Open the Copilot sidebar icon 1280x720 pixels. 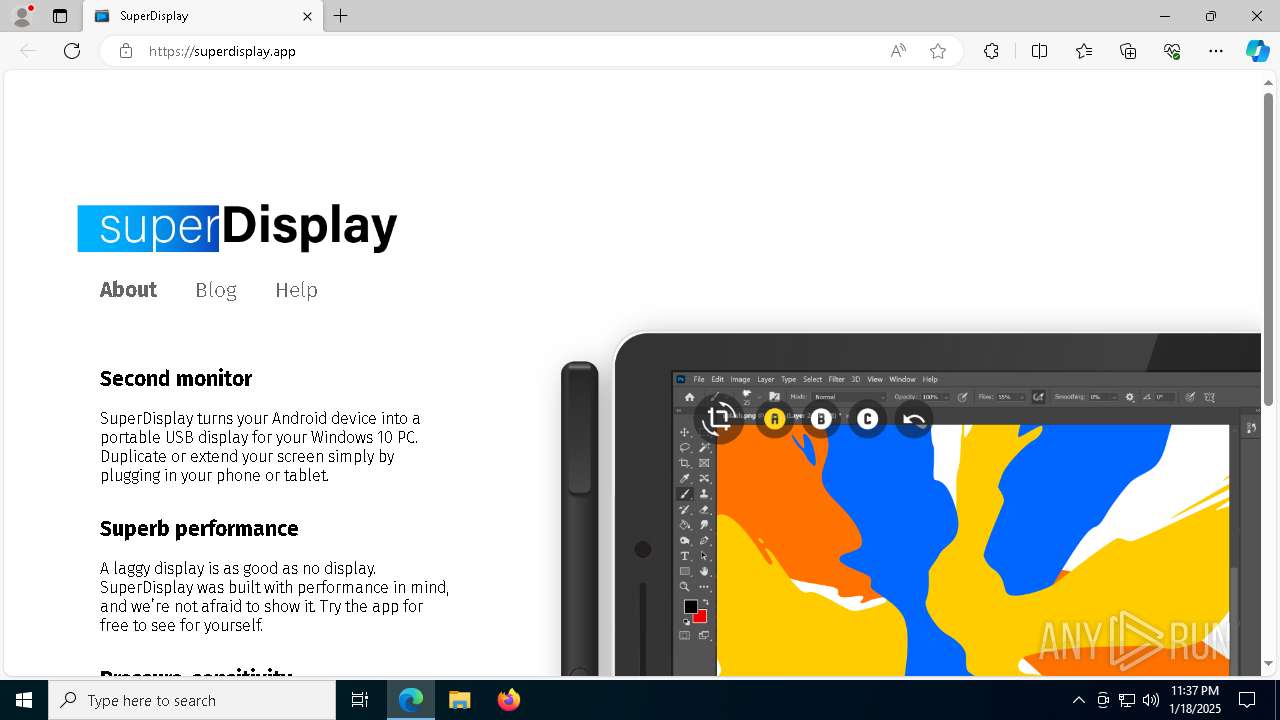click(x=1257, y=51)
